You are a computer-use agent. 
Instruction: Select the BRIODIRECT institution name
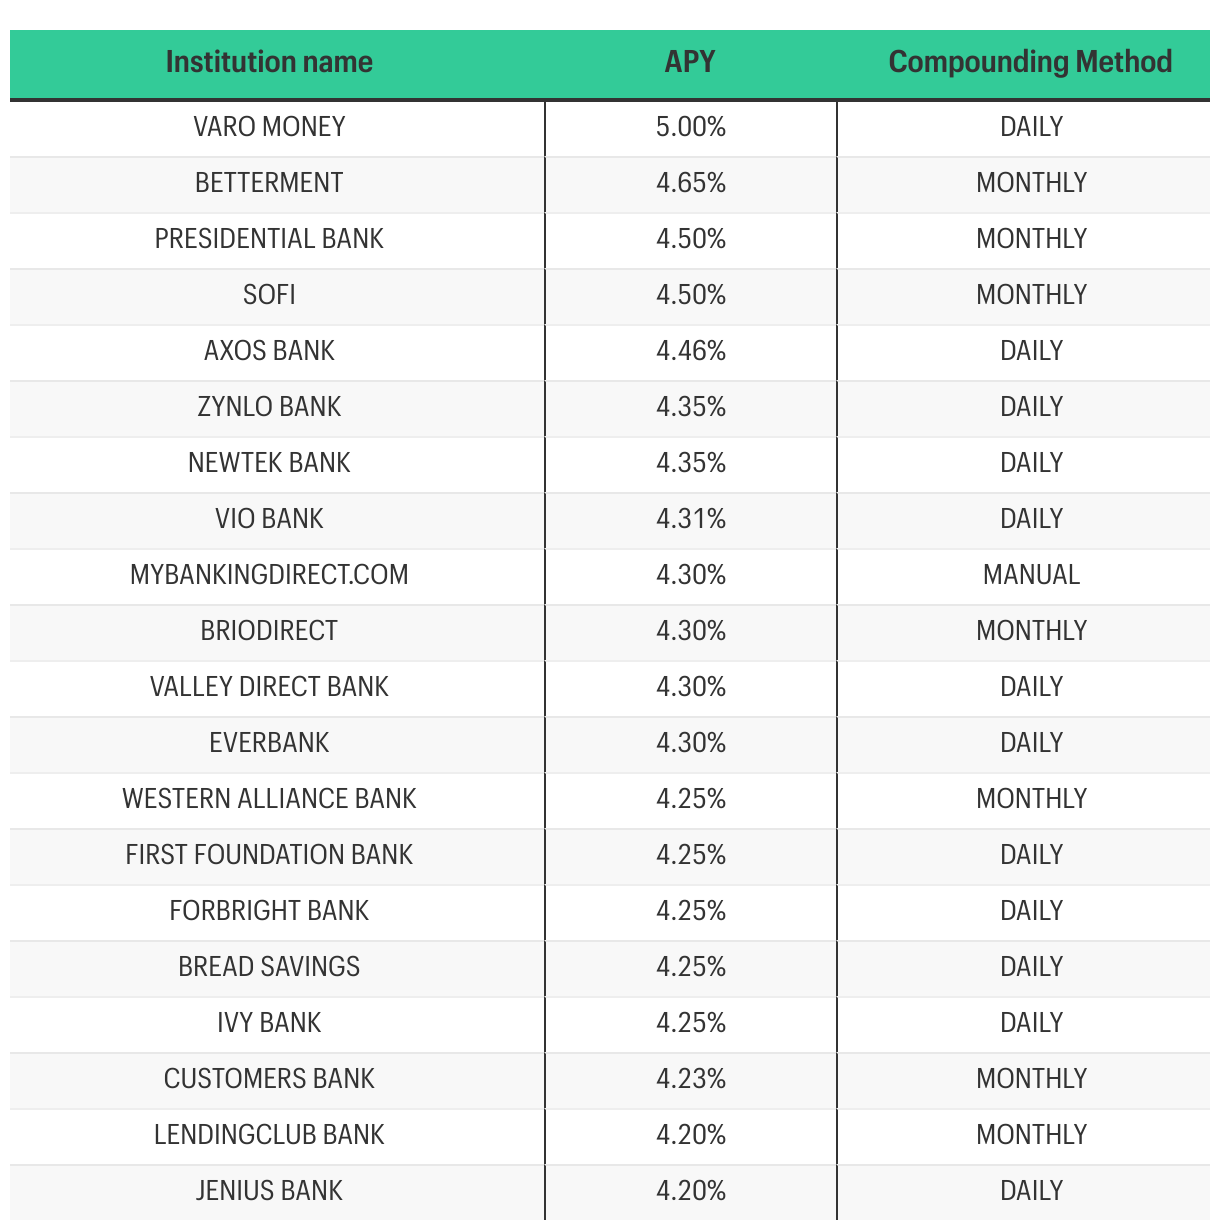(269, 631)
